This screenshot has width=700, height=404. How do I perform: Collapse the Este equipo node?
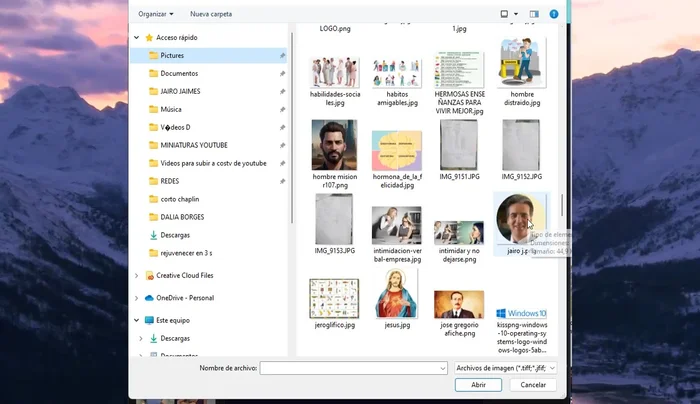tap(137, 320)
